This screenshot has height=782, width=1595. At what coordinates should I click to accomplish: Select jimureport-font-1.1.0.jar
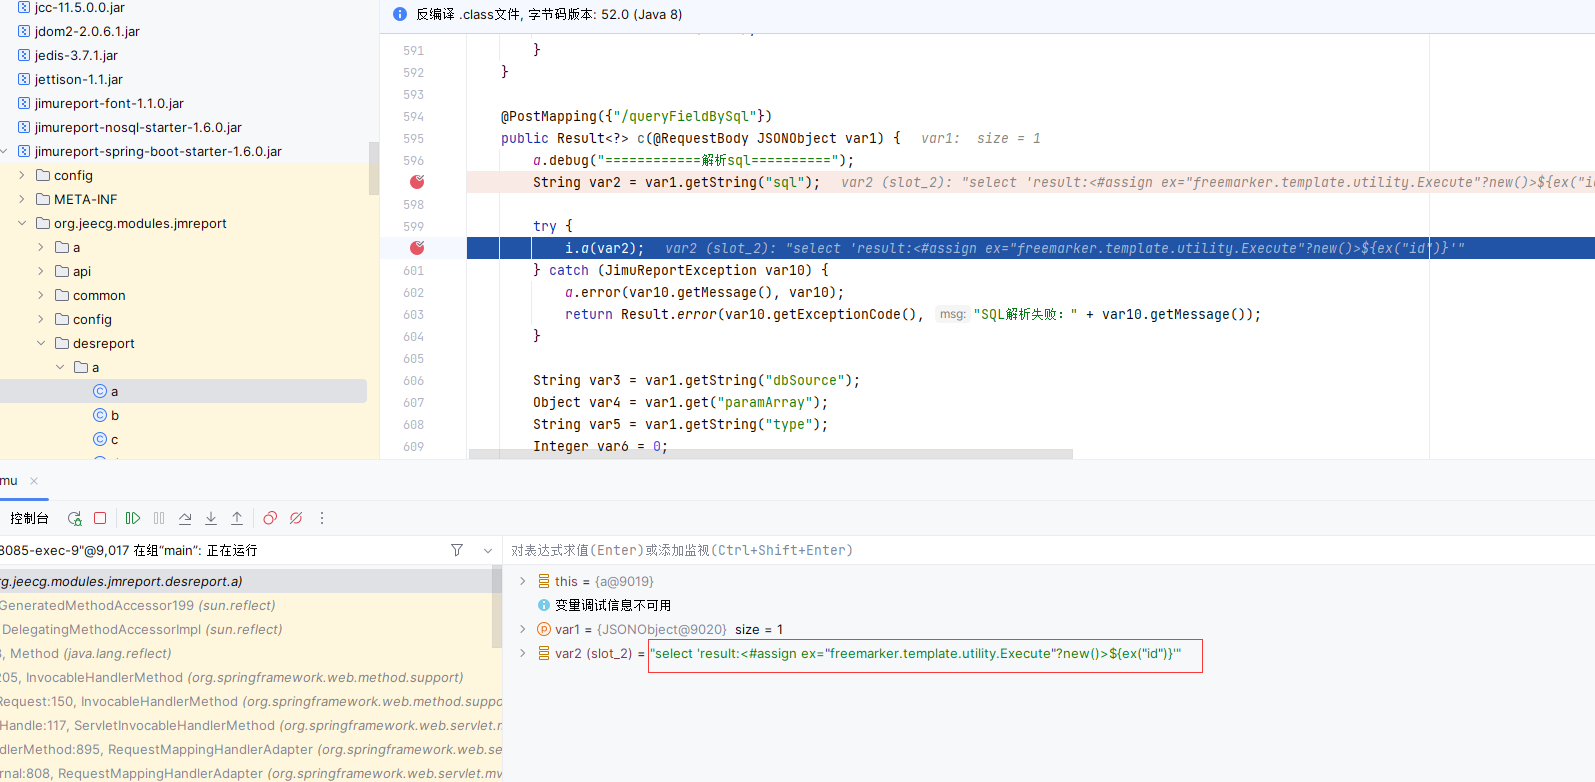pos(109,103)
